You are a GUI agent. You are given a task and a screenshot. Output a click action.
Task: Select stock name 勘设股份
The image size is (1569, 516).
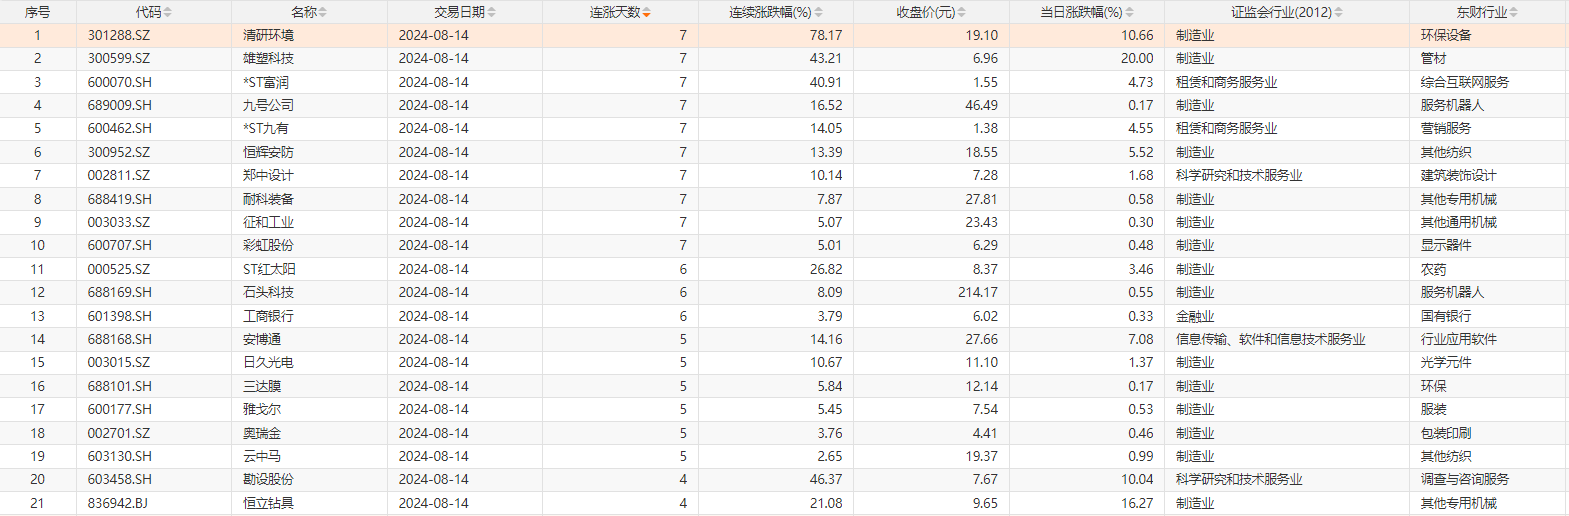pos(268,479)
